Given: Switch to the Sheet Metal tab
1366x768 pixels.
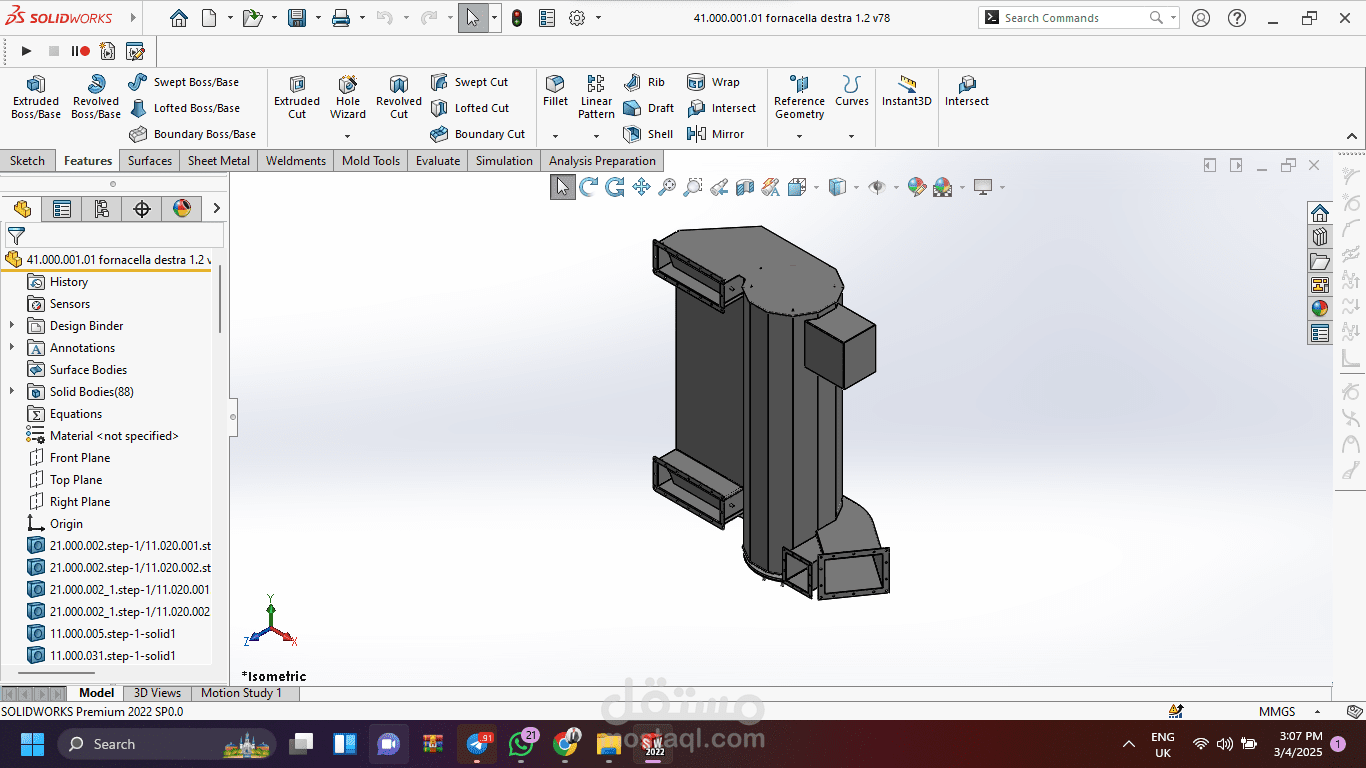Looking at the screenshot, I should [219, 161].
